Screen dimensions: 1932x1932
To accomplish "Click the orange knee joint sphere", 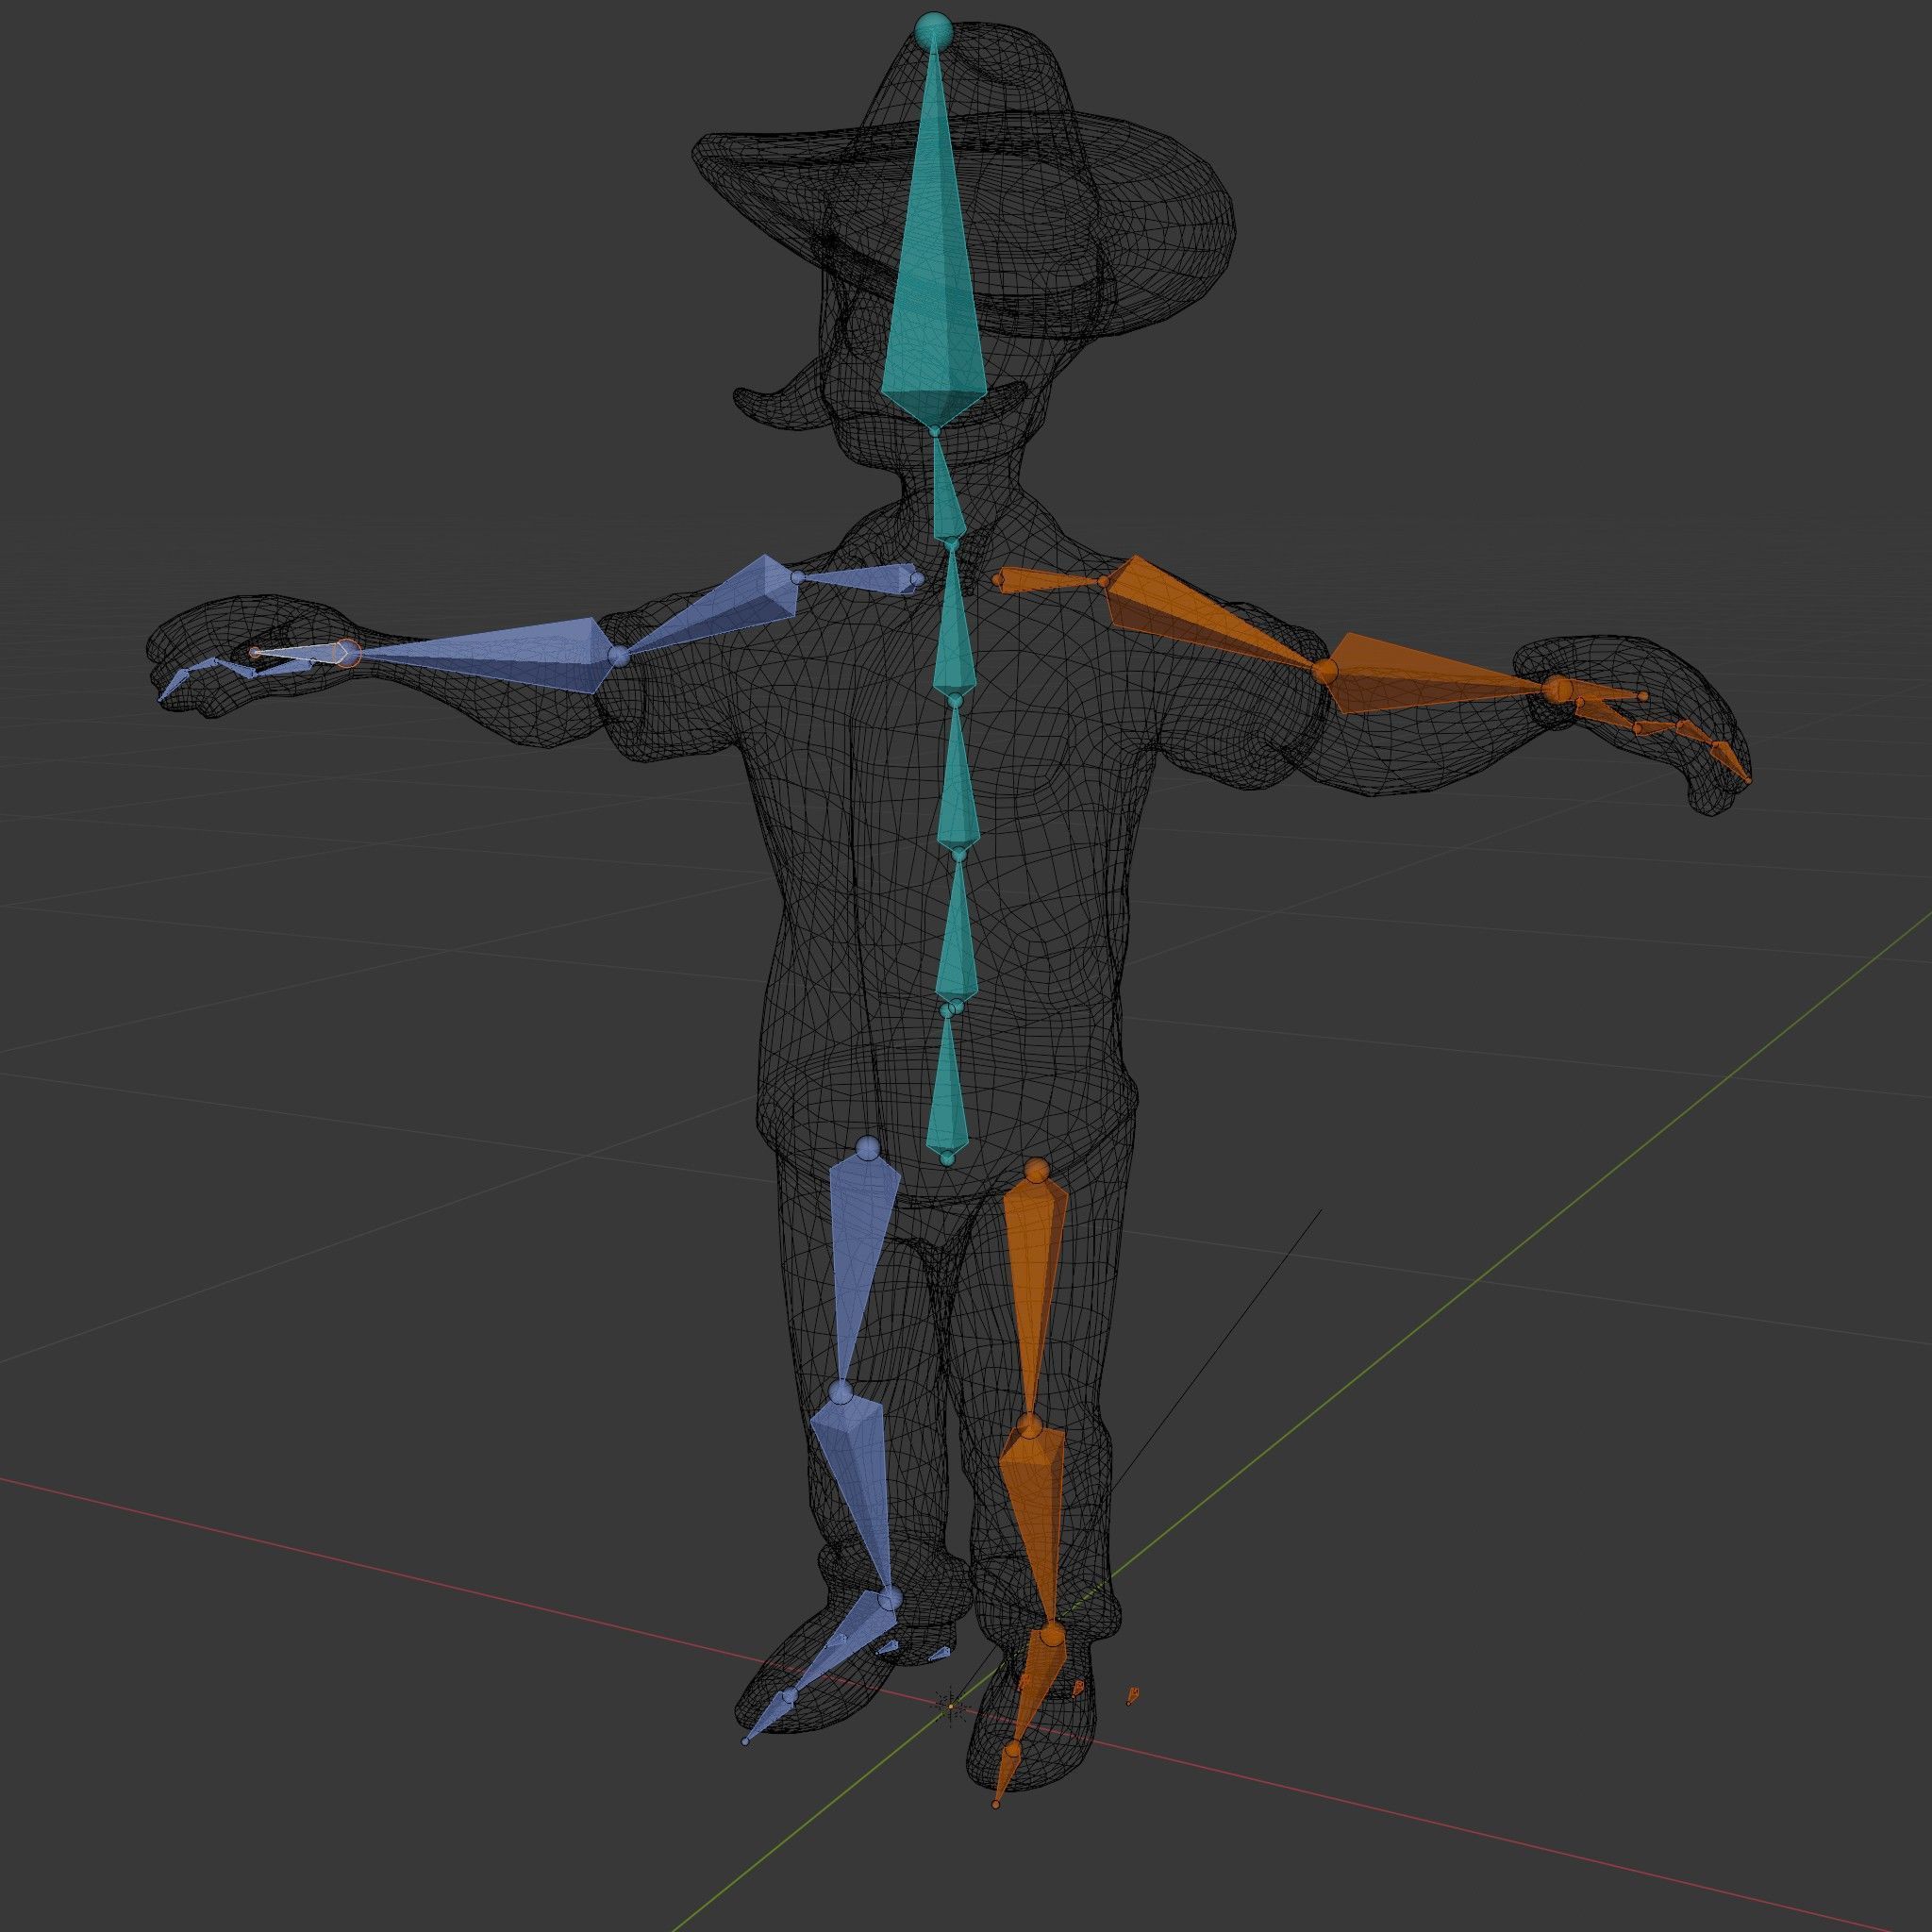I will [1030, 1426].
